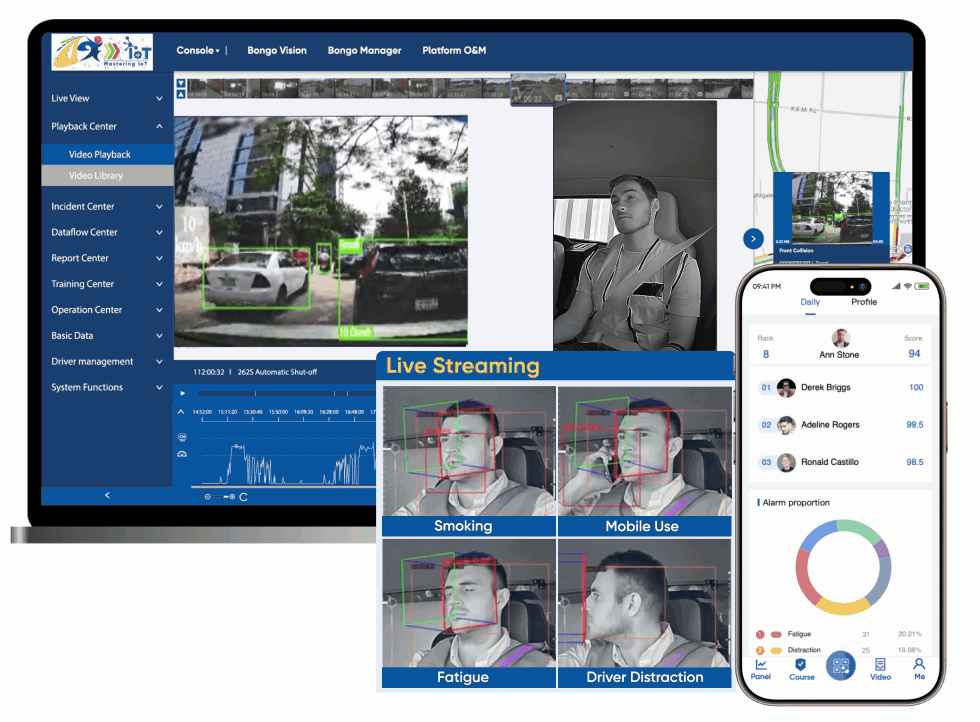980x722 pixels.
Task: Select the highlighted 11:00:32 filmstrip thumbnail
Action: (x=538, y=89)
